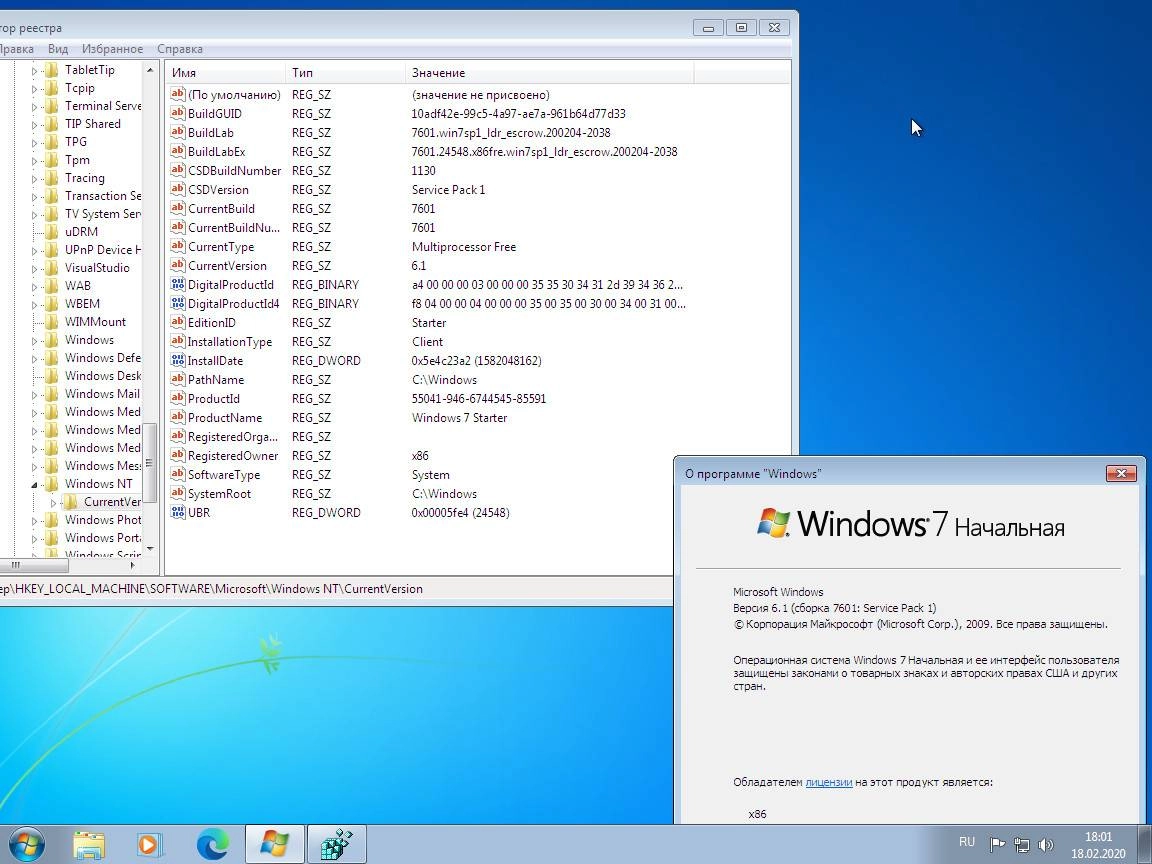The image size is (1152, 864).
Task: Sort by the Значение column header
Action: click(x=550, y=73)
